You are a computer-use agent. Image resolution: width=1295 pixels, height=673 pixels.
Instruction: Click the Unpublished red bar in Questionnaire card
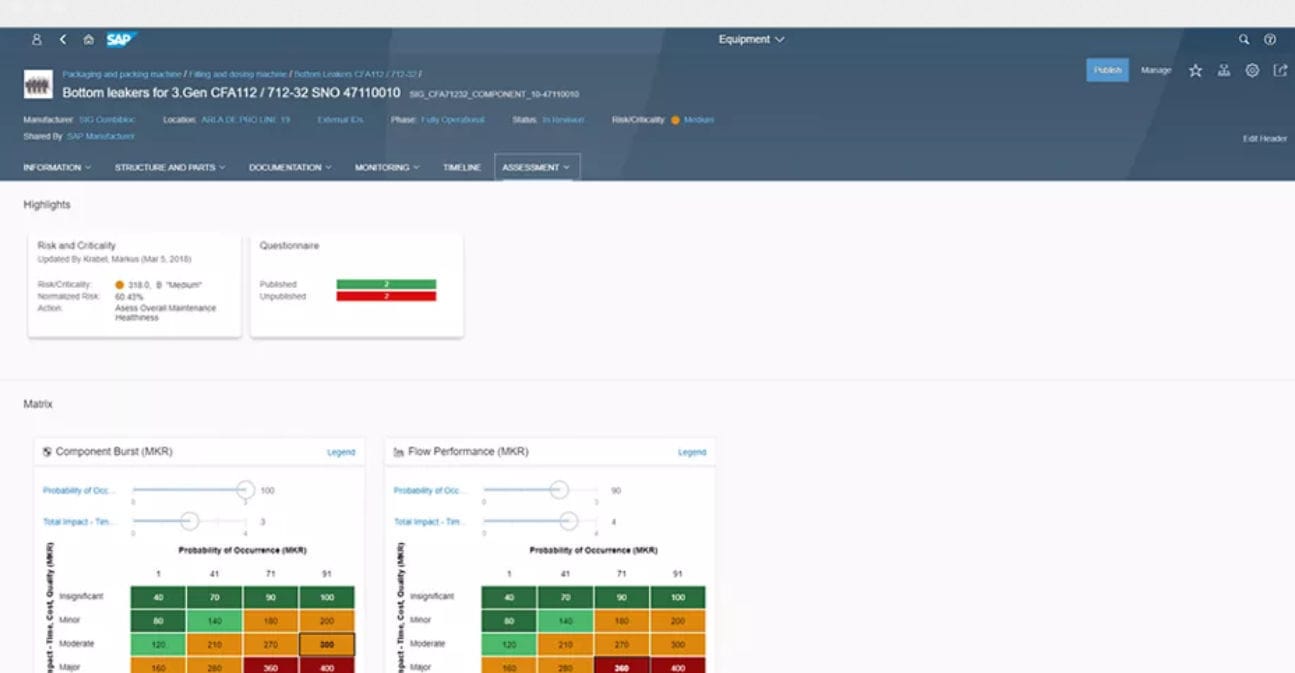coord(389,296)
